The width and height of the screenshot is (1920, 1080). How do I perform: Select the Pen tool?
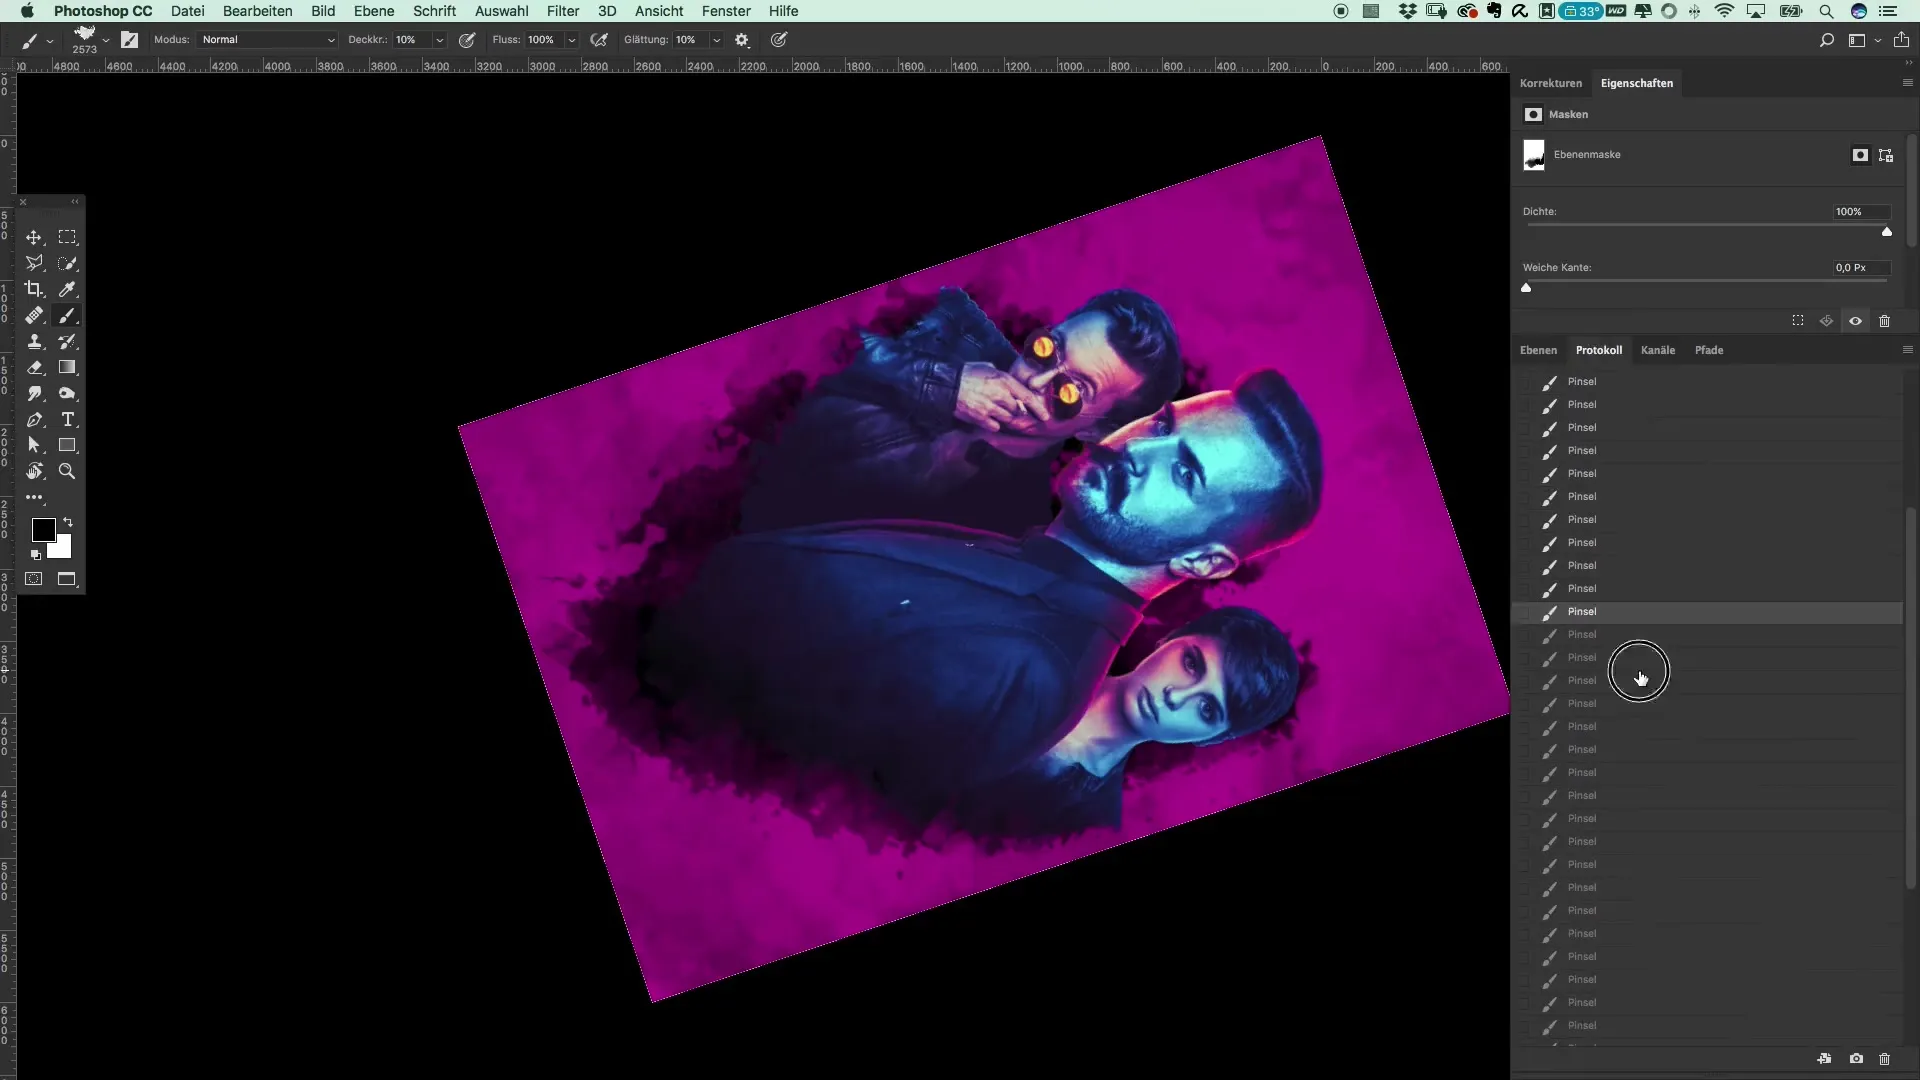pyautogui.click(x=34, y=419)
